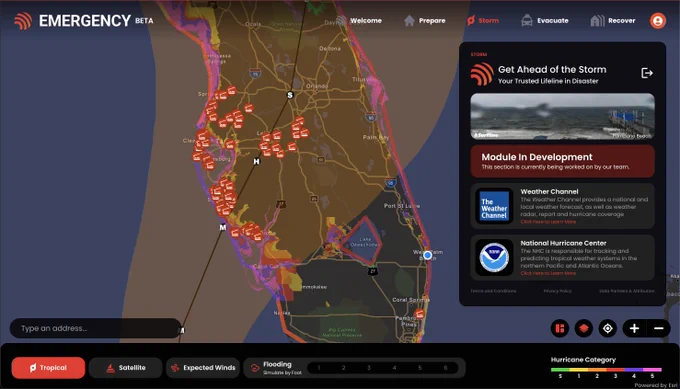Close the storm panel using exit icon
680x389 pixels.
point(647,73)
